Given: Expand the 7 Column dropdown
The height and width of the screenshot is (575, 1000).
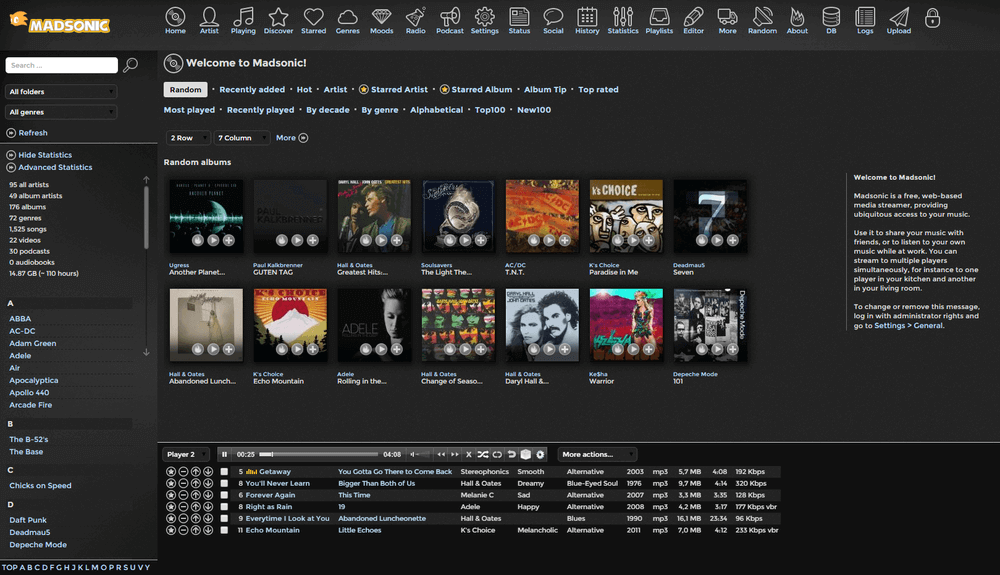Looking at the screenshot, I should pyautogui.click(x=242, y=138).
